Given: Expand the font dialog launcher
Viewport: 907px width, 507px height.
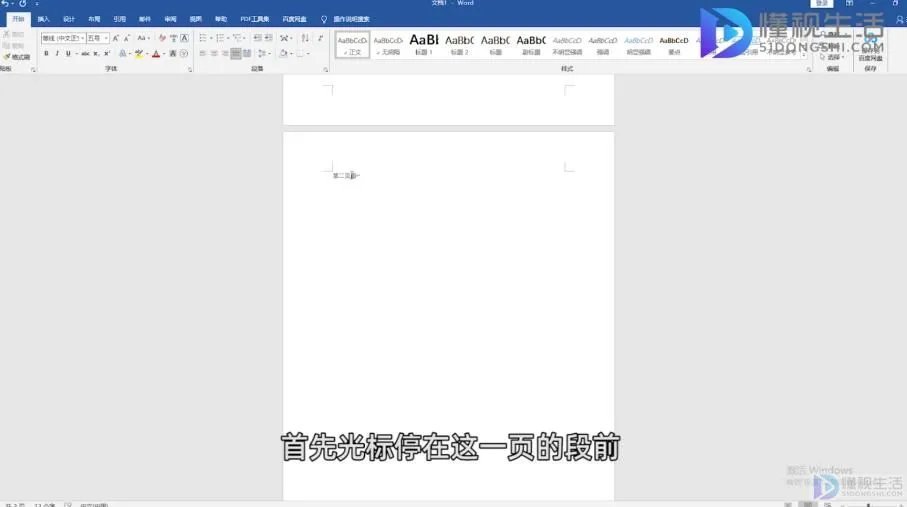Looking at the screenshot, I should 190,69.
